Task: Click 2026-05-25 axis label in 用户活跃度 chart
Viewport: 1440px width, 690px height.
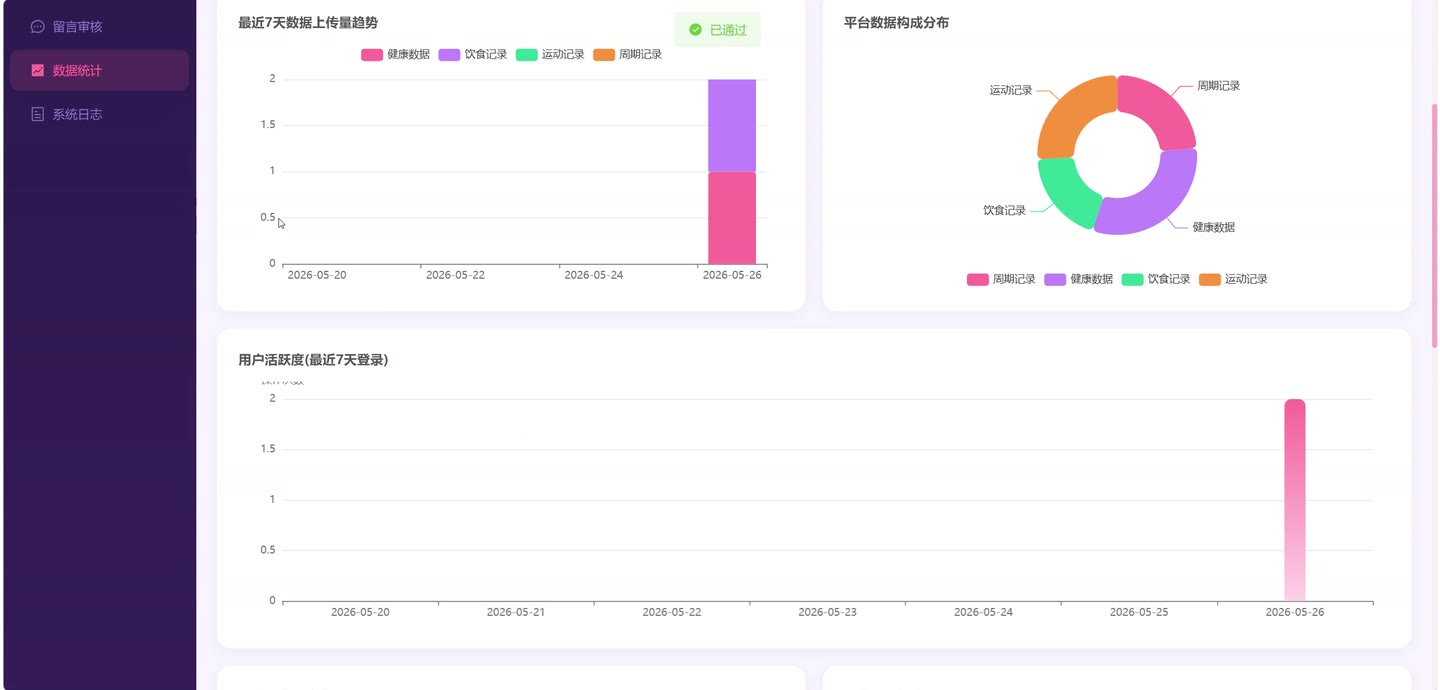Action: click(x=1139, y=612)
